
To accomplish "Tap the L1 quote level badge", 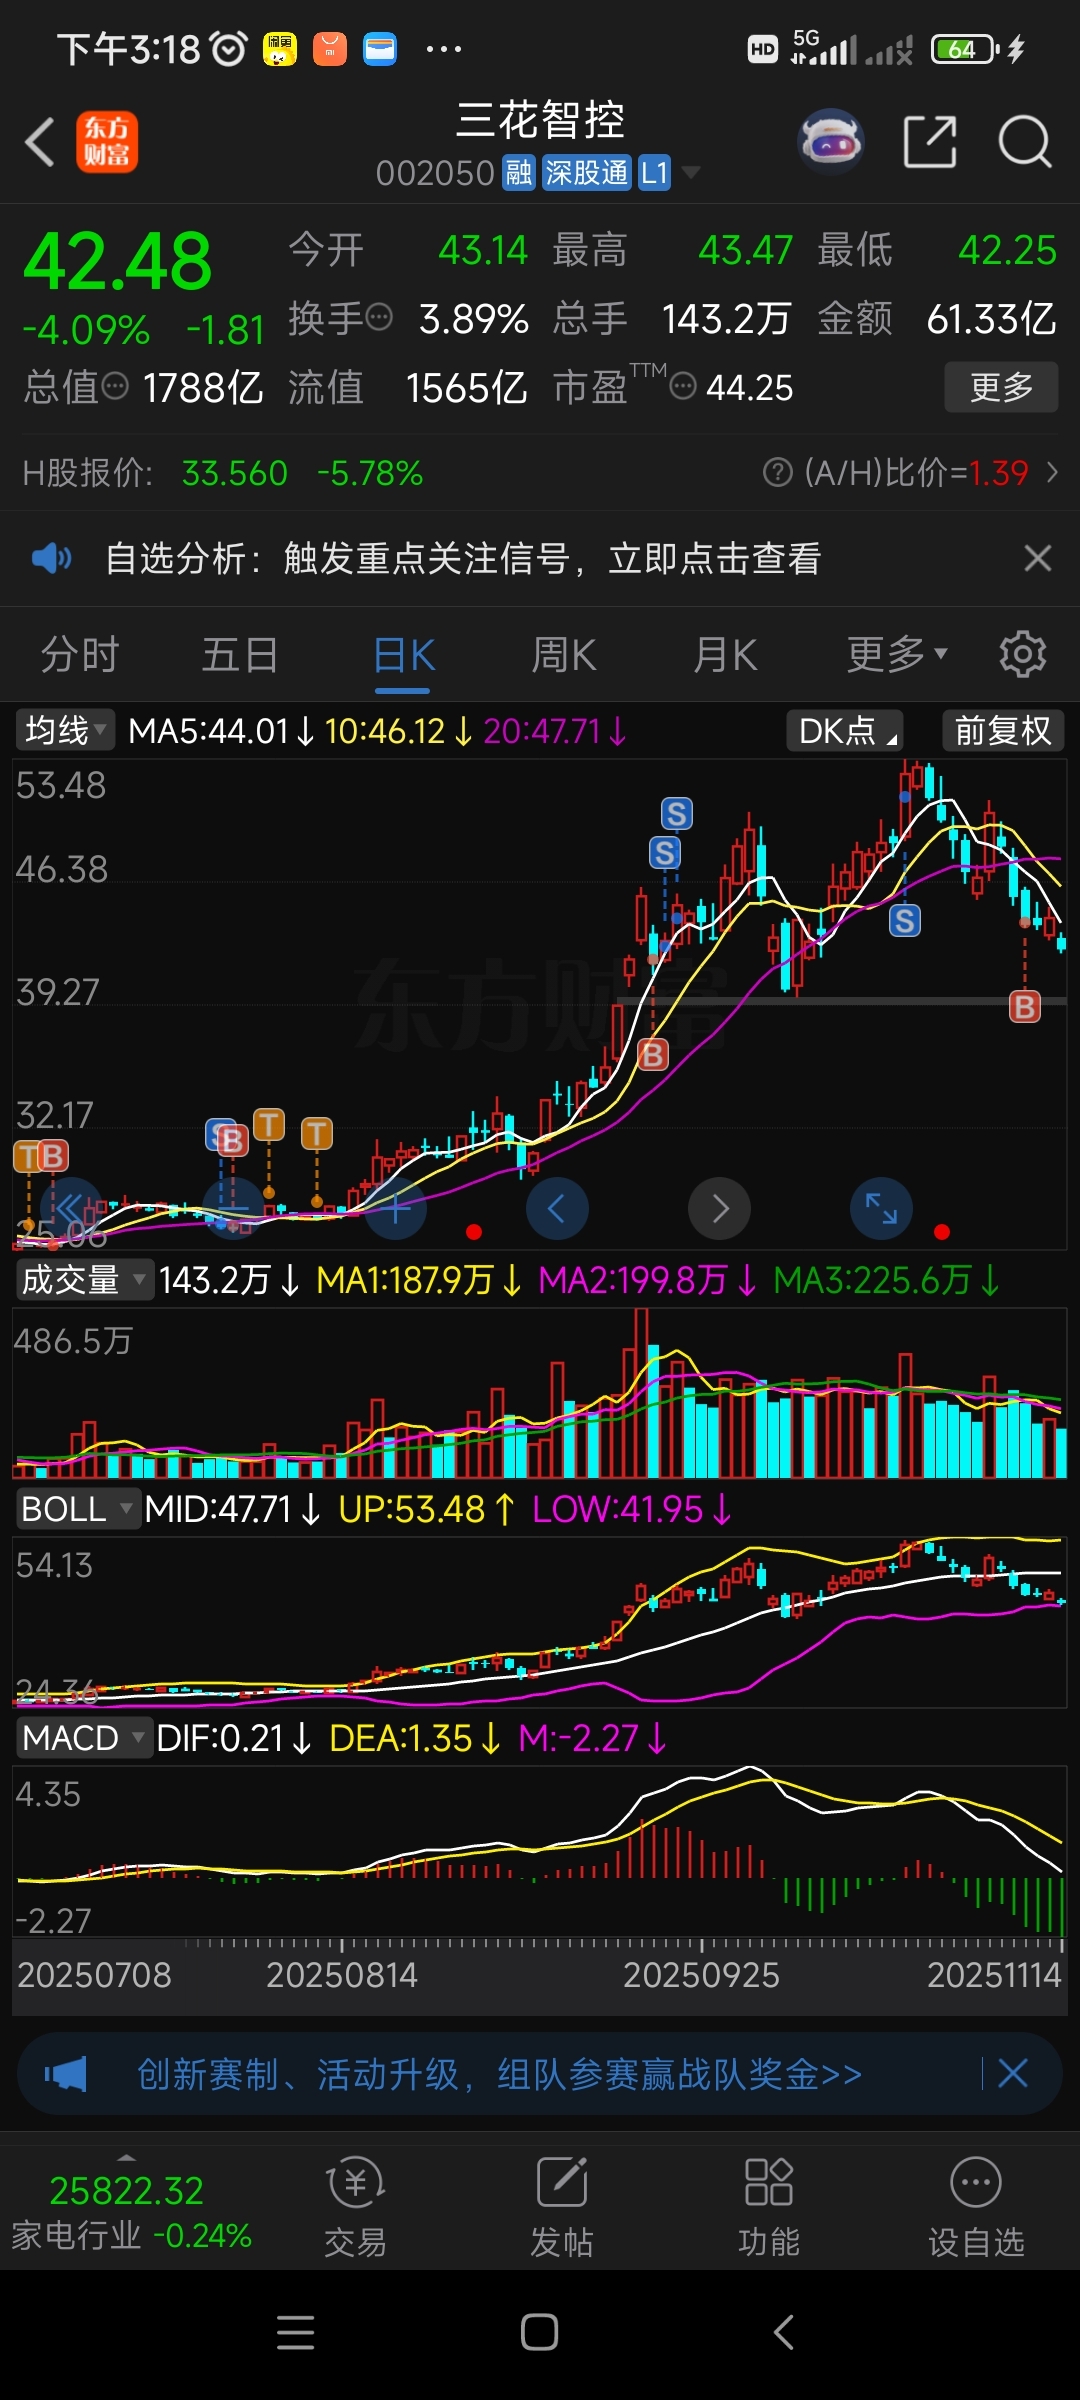I will tap(654, 173).
